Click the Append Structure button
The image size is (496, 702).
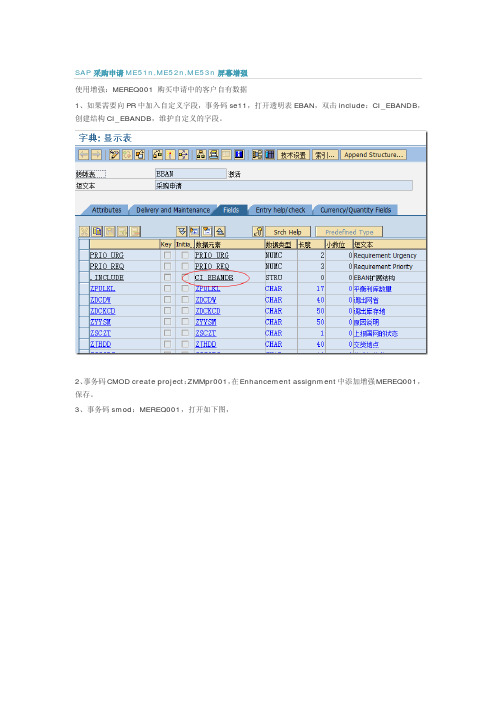pos(373,155)
